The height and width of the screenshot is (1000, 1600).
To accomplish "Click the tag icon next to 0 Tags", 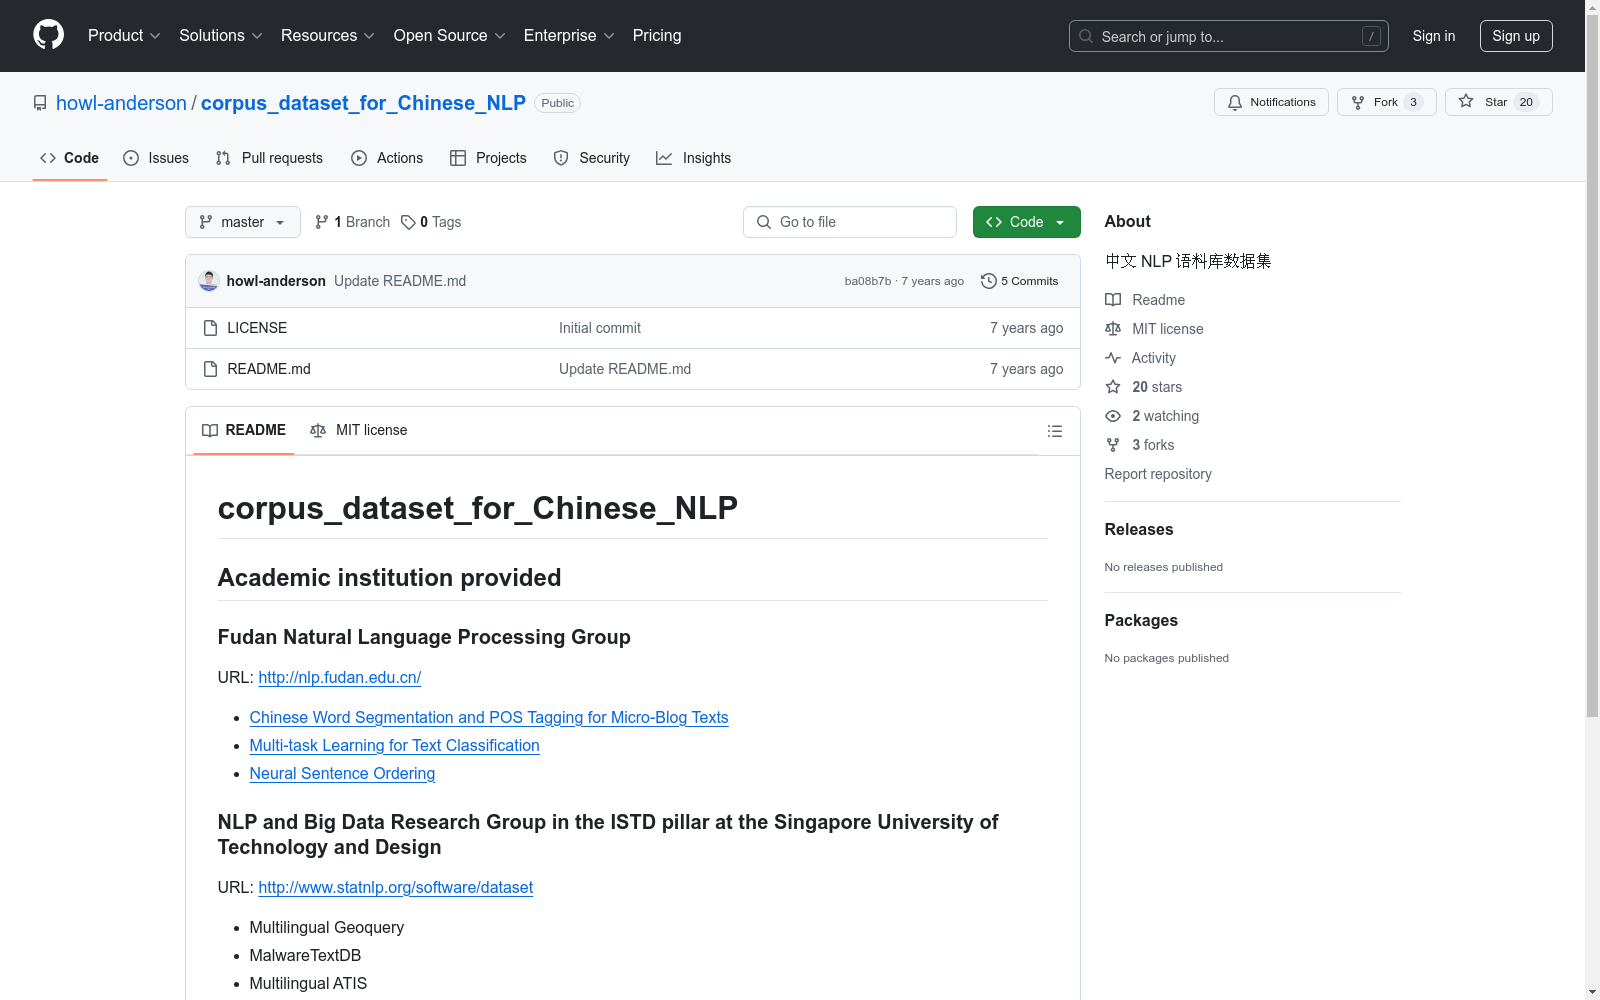I will click(408, 222).
